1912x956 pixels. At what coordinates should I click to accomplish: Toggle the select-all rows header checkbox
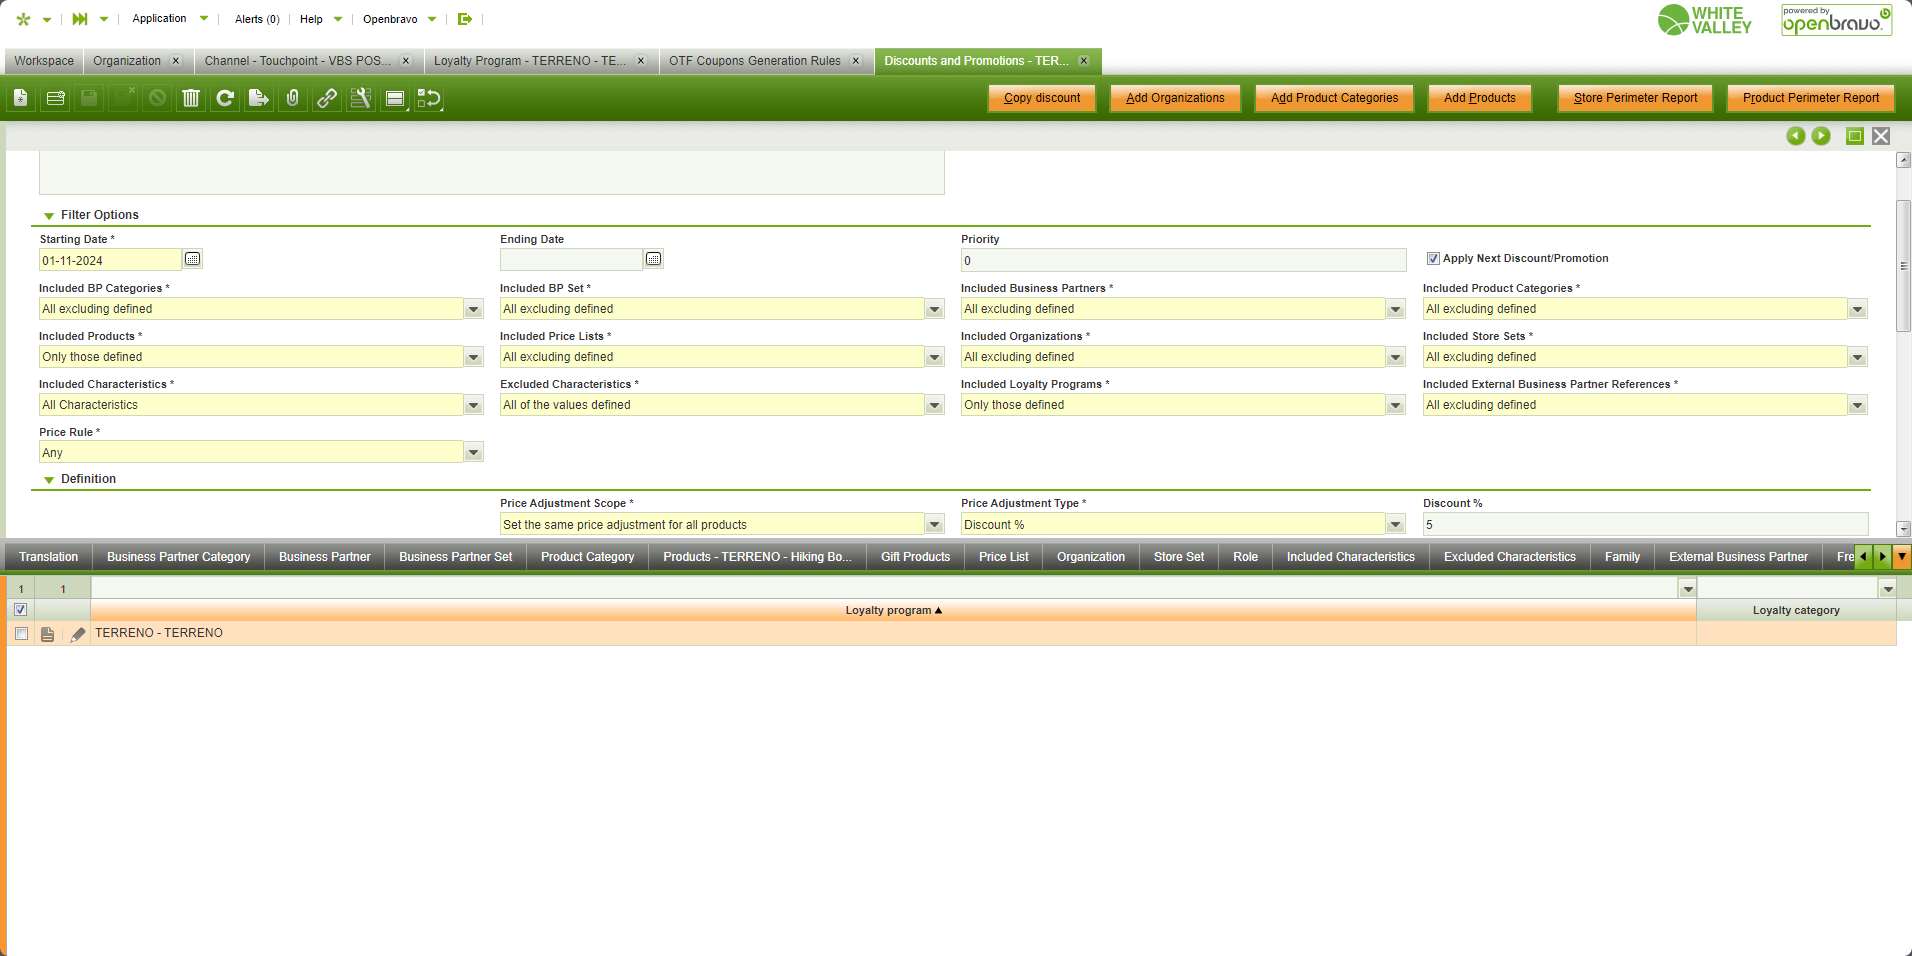(x=20, y=610)
